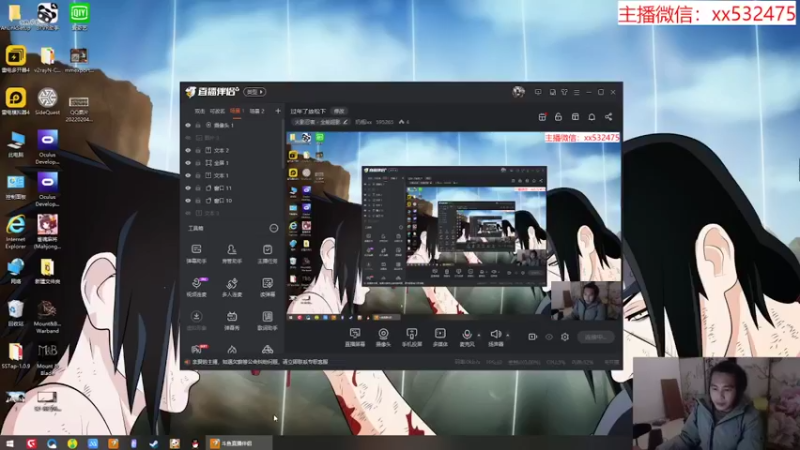
Task: Click the 扬声器 speaker icon
Action: (x=495, y=334)
